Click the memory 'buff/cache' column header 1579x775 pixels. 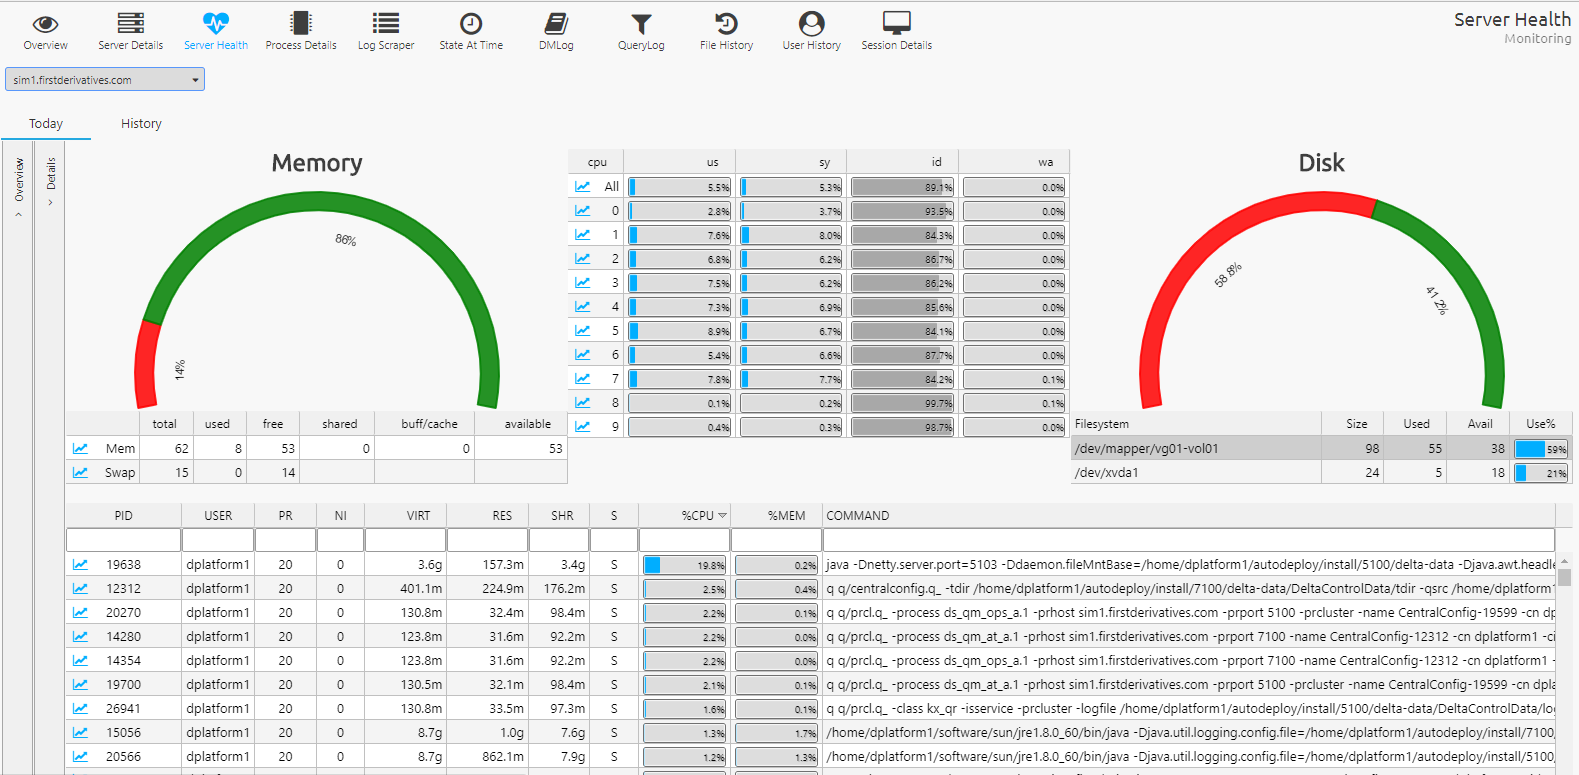point(425,424)
